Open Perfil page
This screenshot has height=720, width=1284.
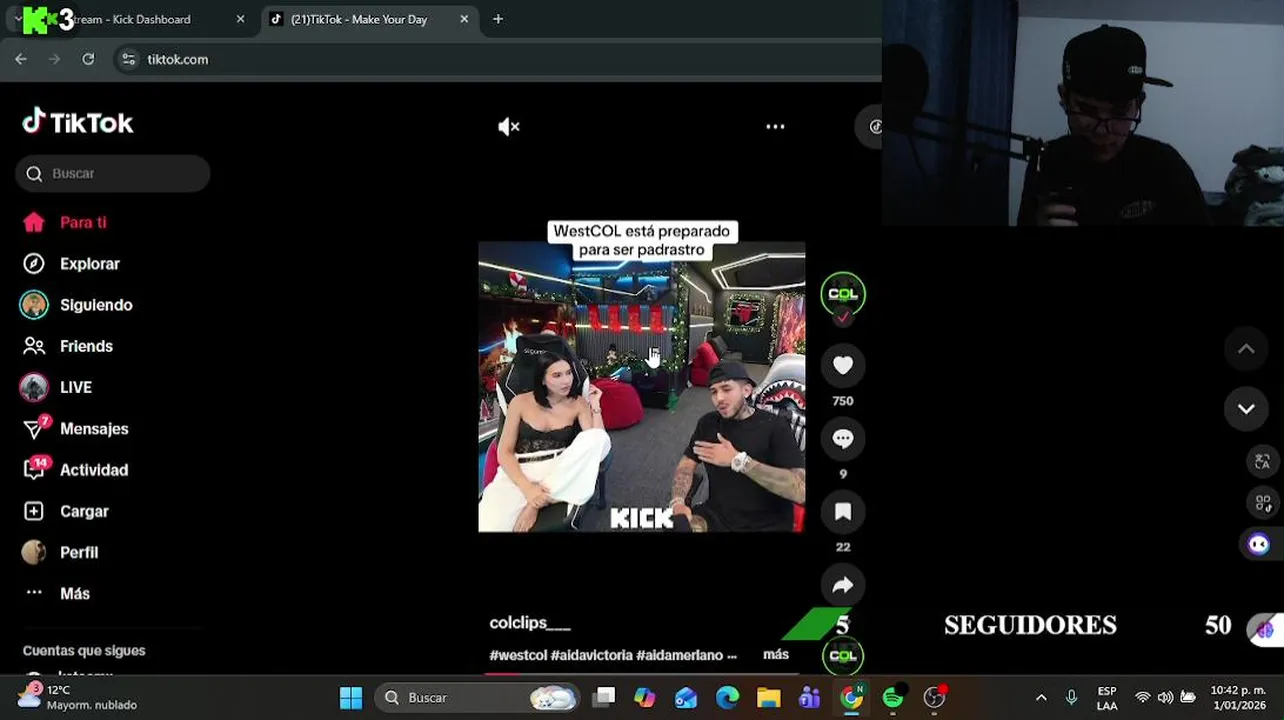(79, 552)
